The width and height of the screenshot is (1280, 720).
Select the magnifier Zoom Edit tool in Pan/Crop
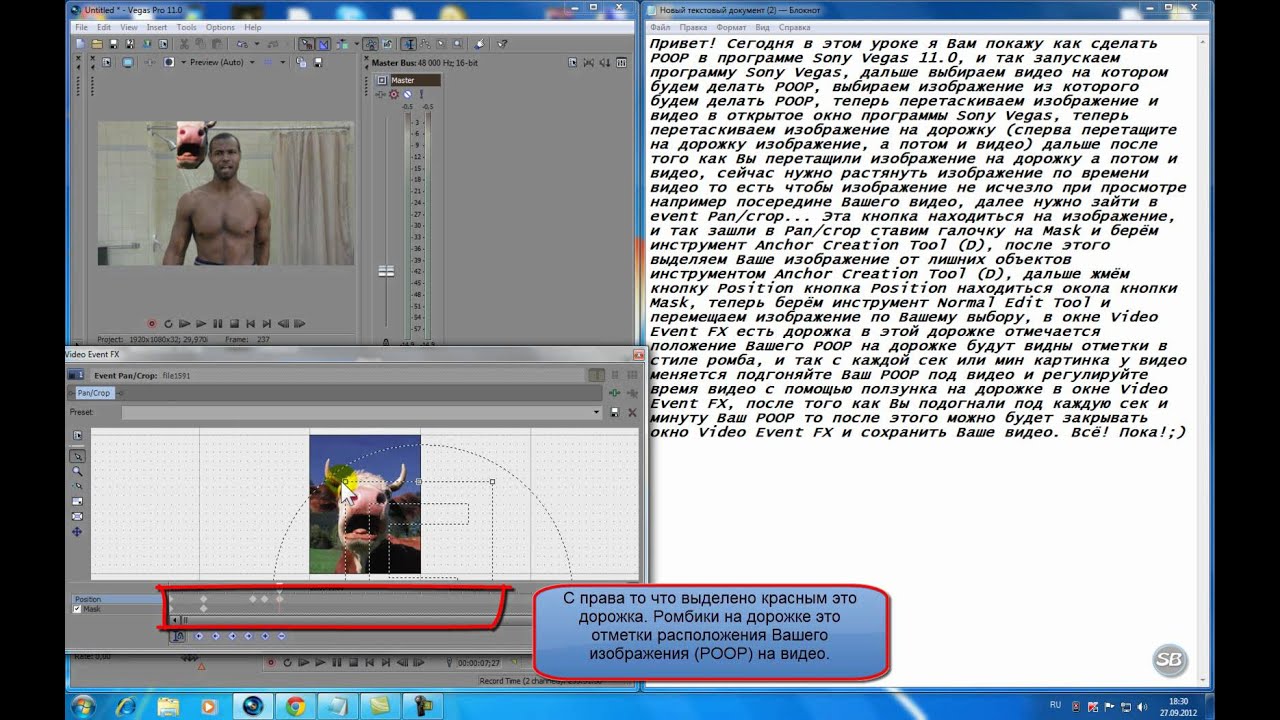(x=77, y=471)
